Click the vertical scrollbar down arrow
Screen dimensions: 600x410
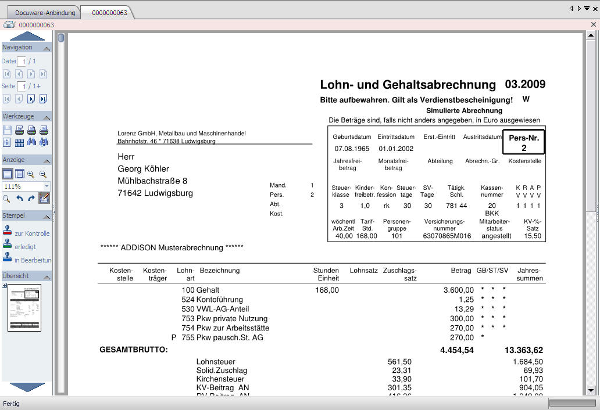click(x=591, y=390)
